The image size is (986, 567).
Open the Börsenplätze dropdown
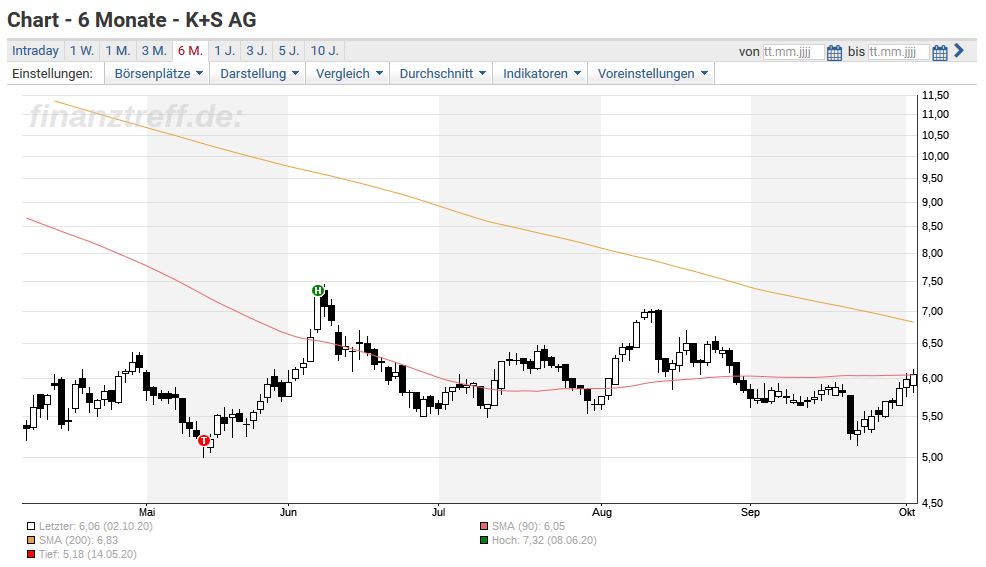(158, 74)
